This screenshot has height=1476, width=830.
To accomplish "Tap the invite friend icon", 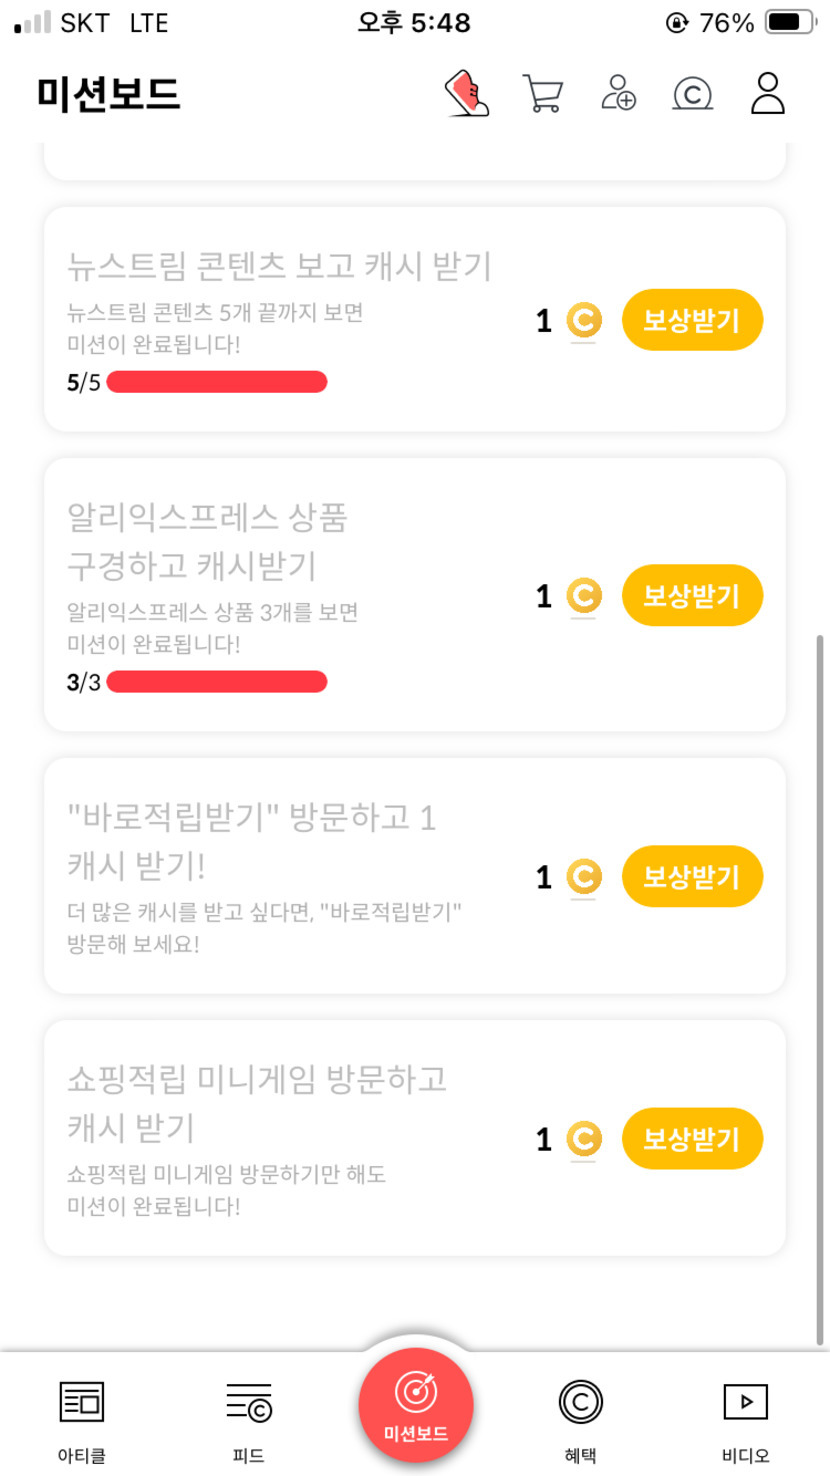I will pyautogui.click(x=618, y=94).
